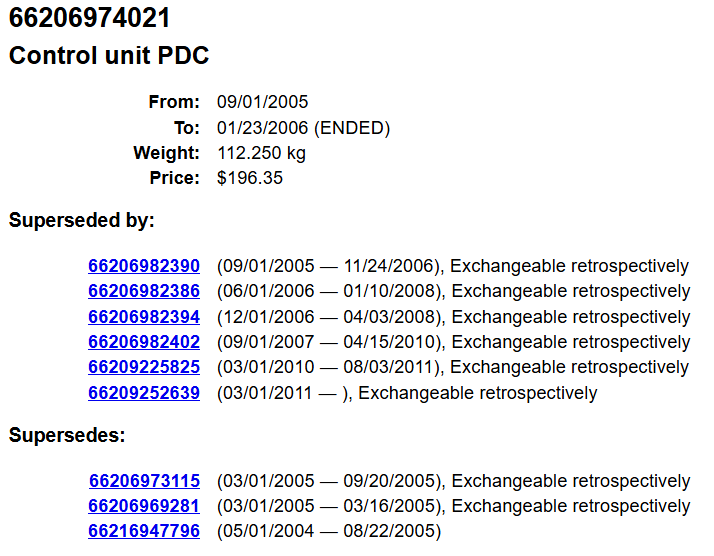
Task: Click the price value $196.35
Action: (250, 178)
